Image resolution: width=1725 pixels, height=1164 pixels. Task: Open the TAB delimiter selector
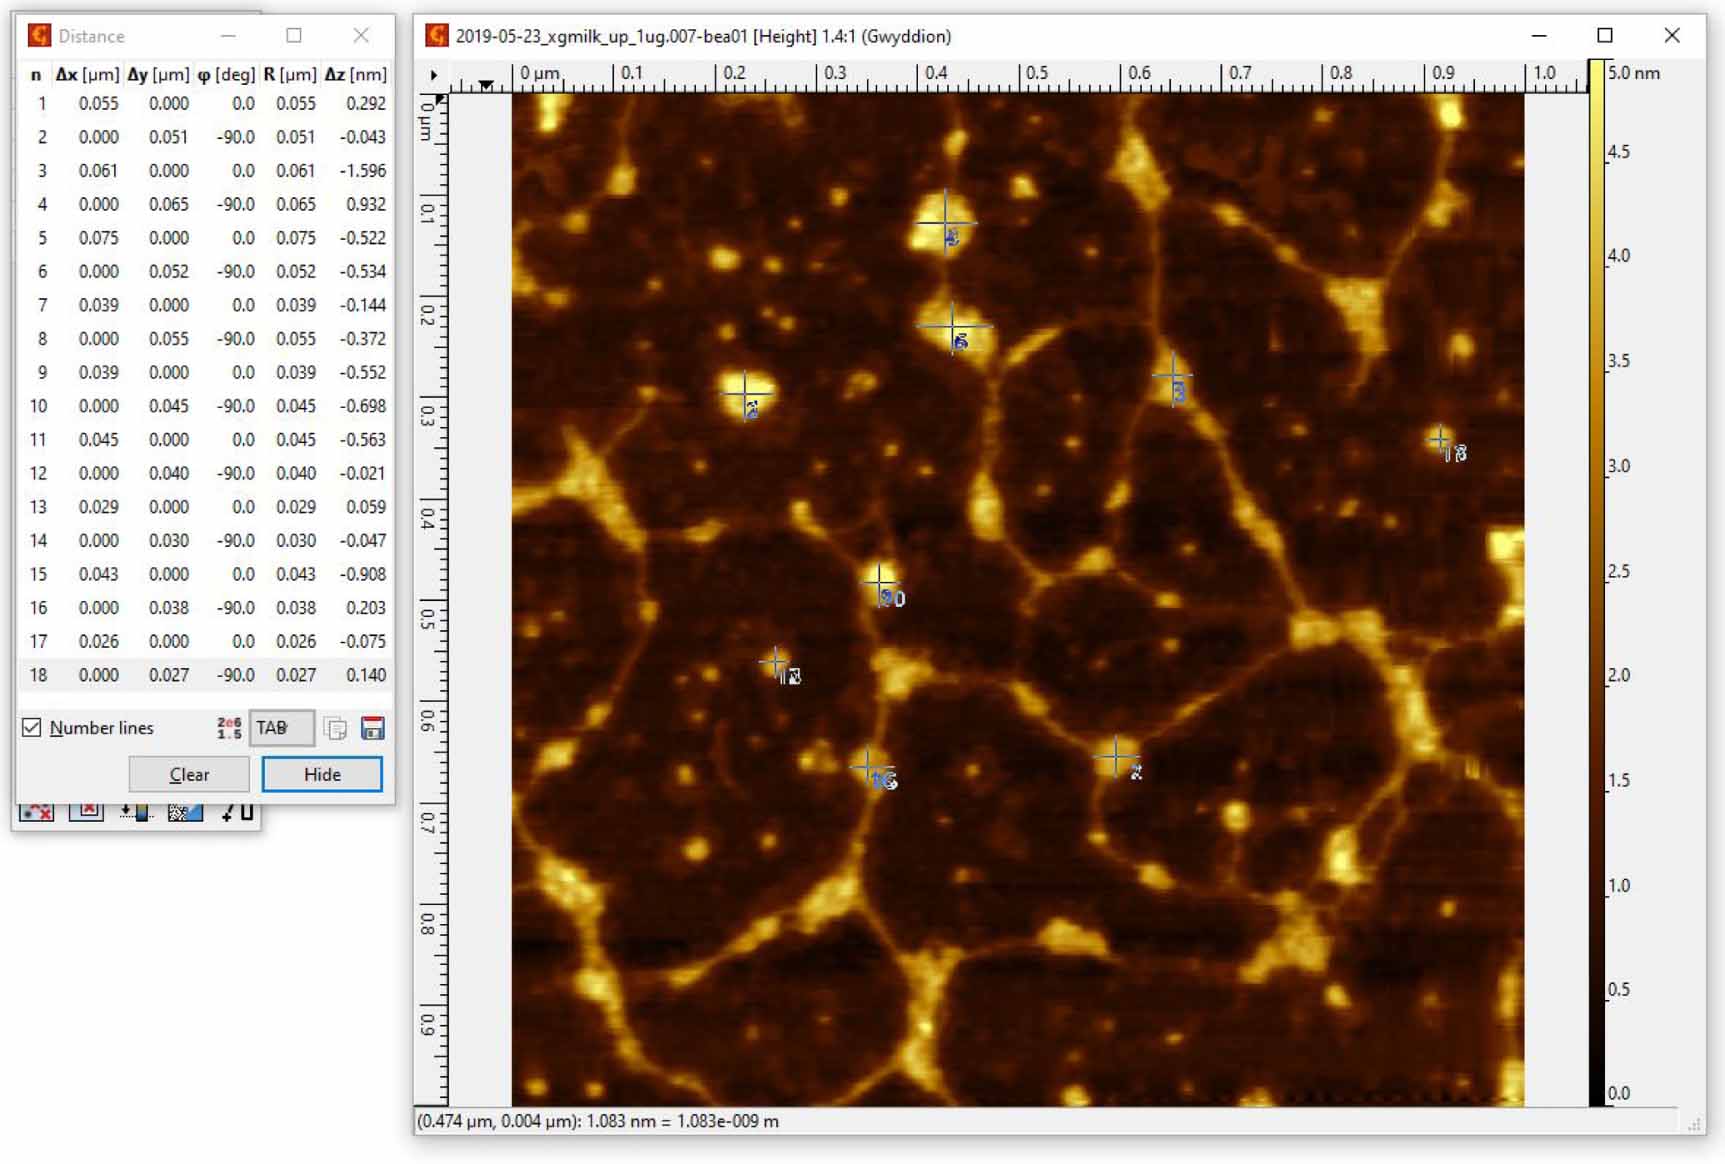point(280,728)
